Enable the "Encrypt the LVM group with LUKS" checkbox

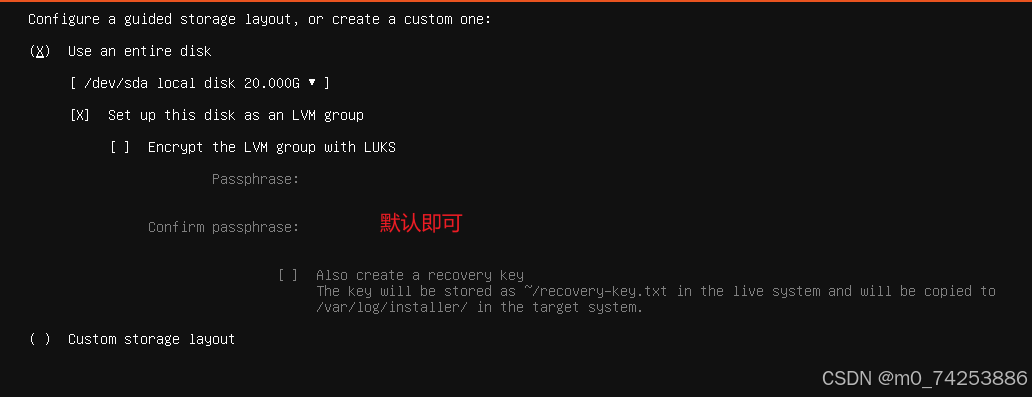pyautogui.click(x=120, y=147)
